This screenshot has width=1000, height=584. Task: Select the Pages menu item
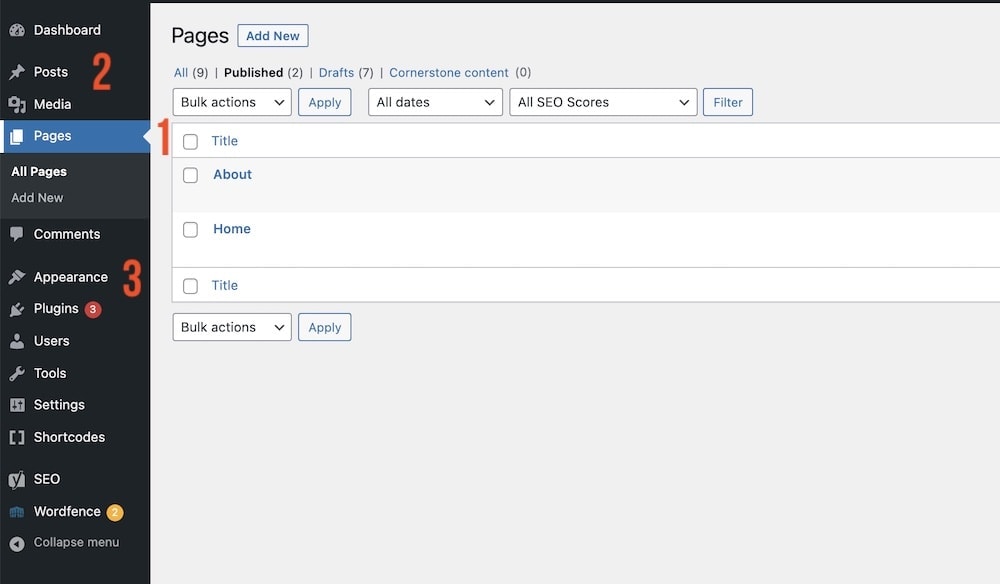[x=75, y=136]
